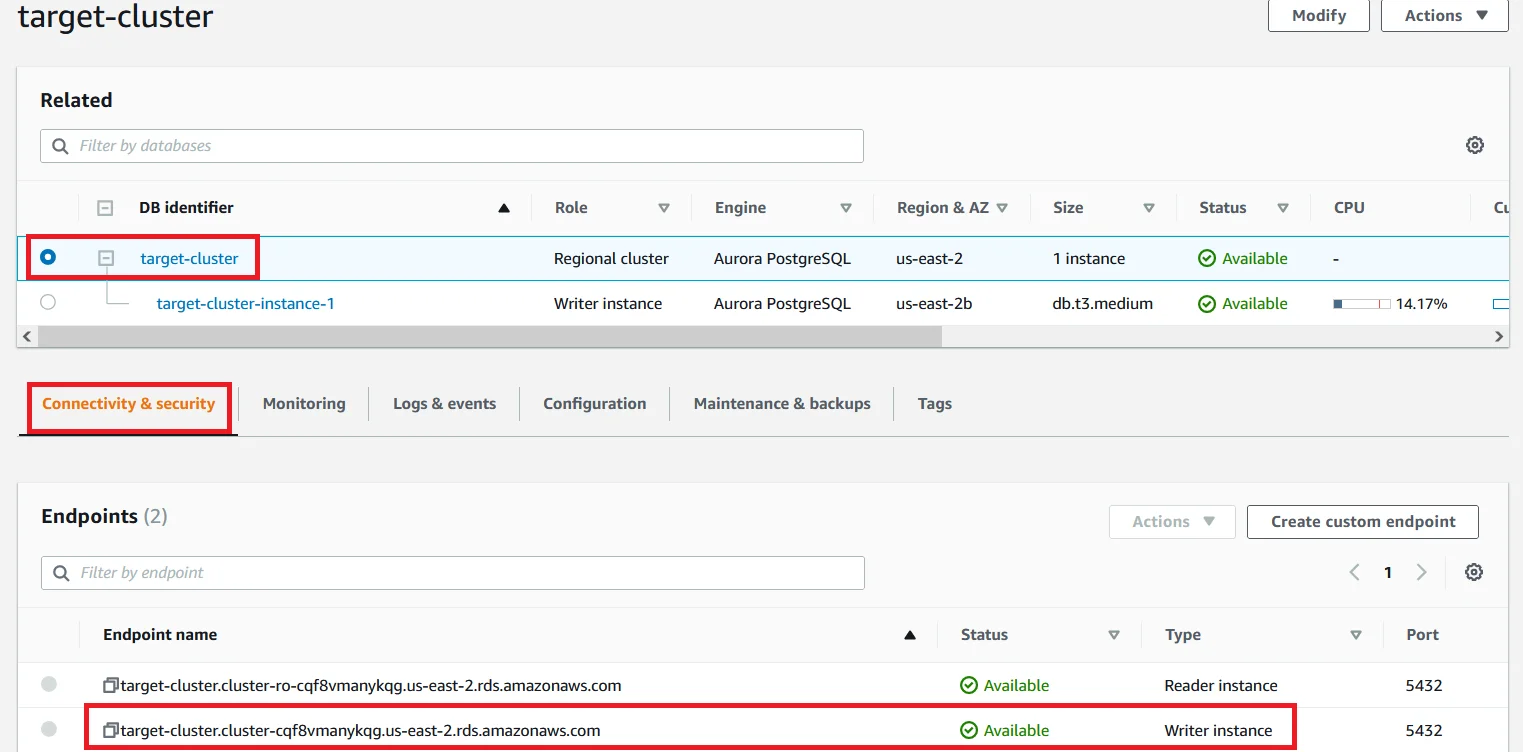Click Reader instance type cell
The height and width of the screenshot is (752, 1523).
pos(1221,685)
